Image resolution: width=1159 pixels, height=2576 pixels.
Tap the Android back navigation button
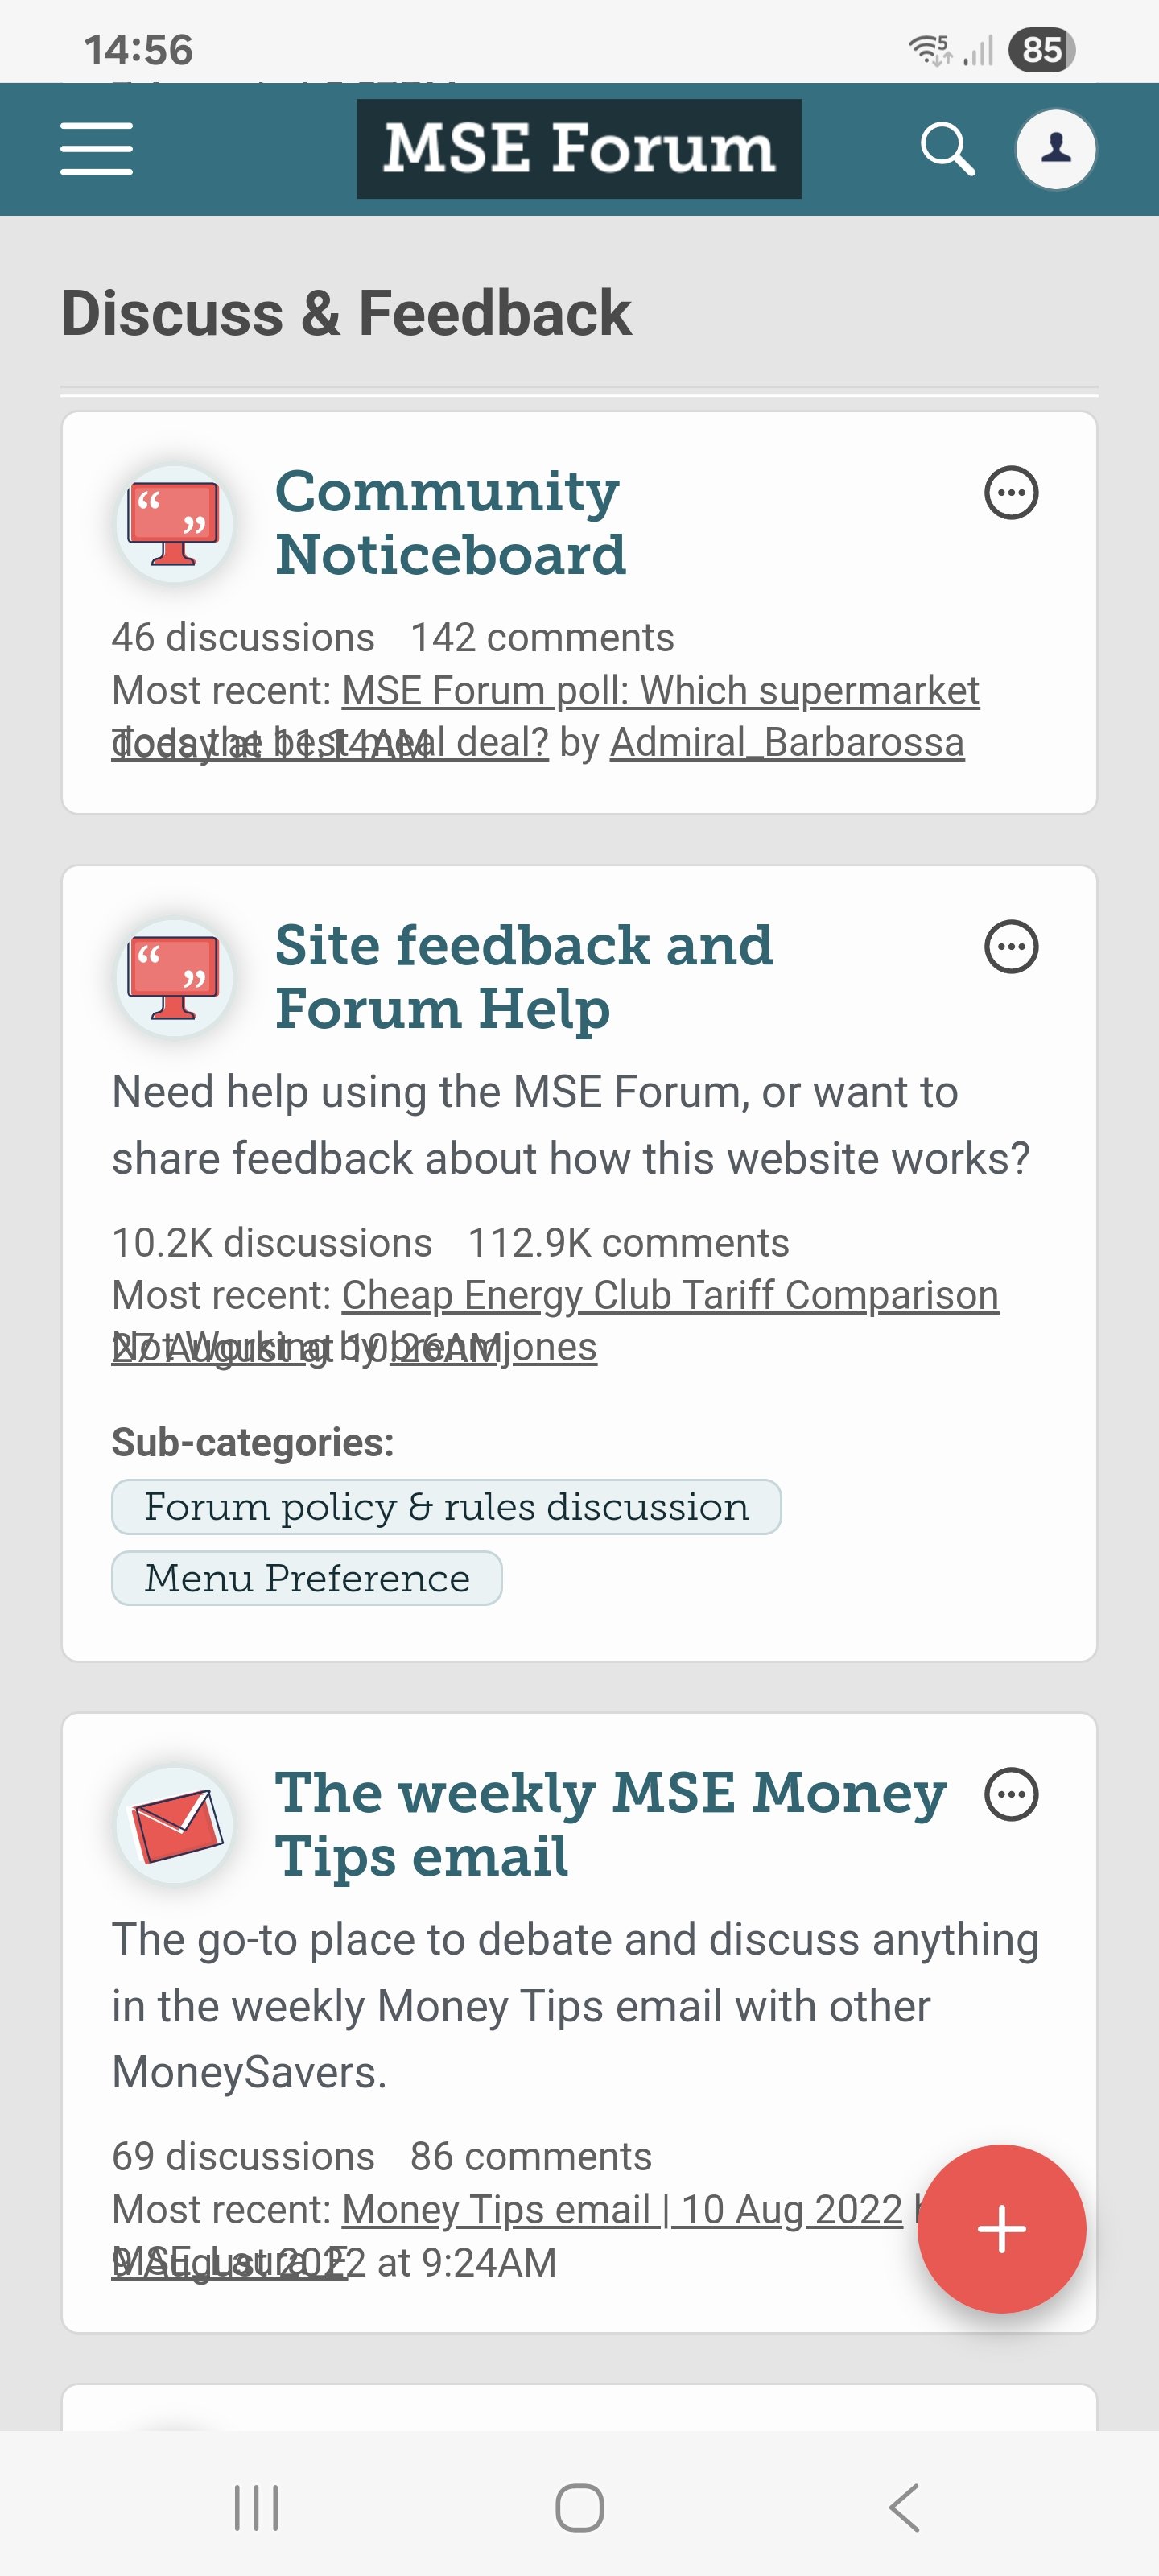pyautogui.click(x=904, y=2508)
